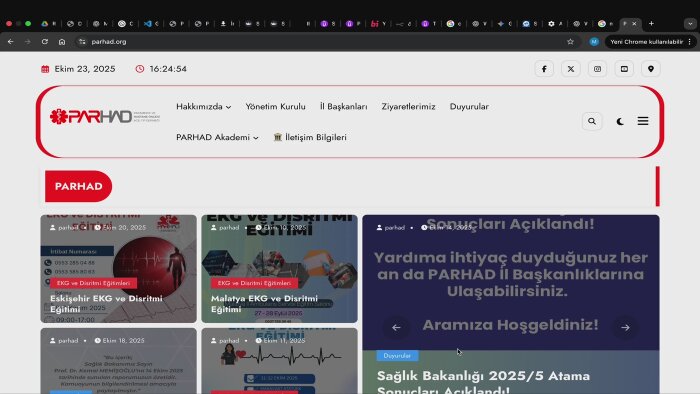This screenshot has height=394, width=700.
Task: Open the Ekim 18, 2025 post thumbnail
Action: click(118, 361)
